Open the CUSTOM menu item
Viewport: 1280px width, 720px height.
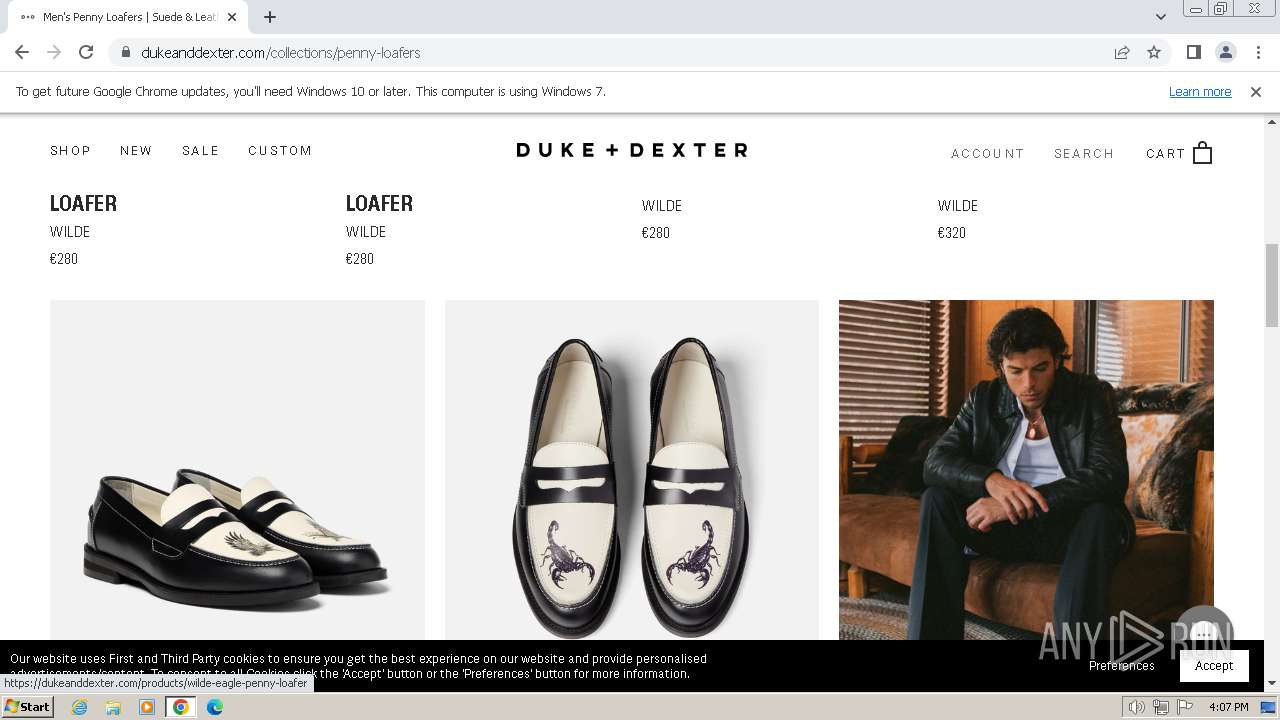(x=280, y=150)
